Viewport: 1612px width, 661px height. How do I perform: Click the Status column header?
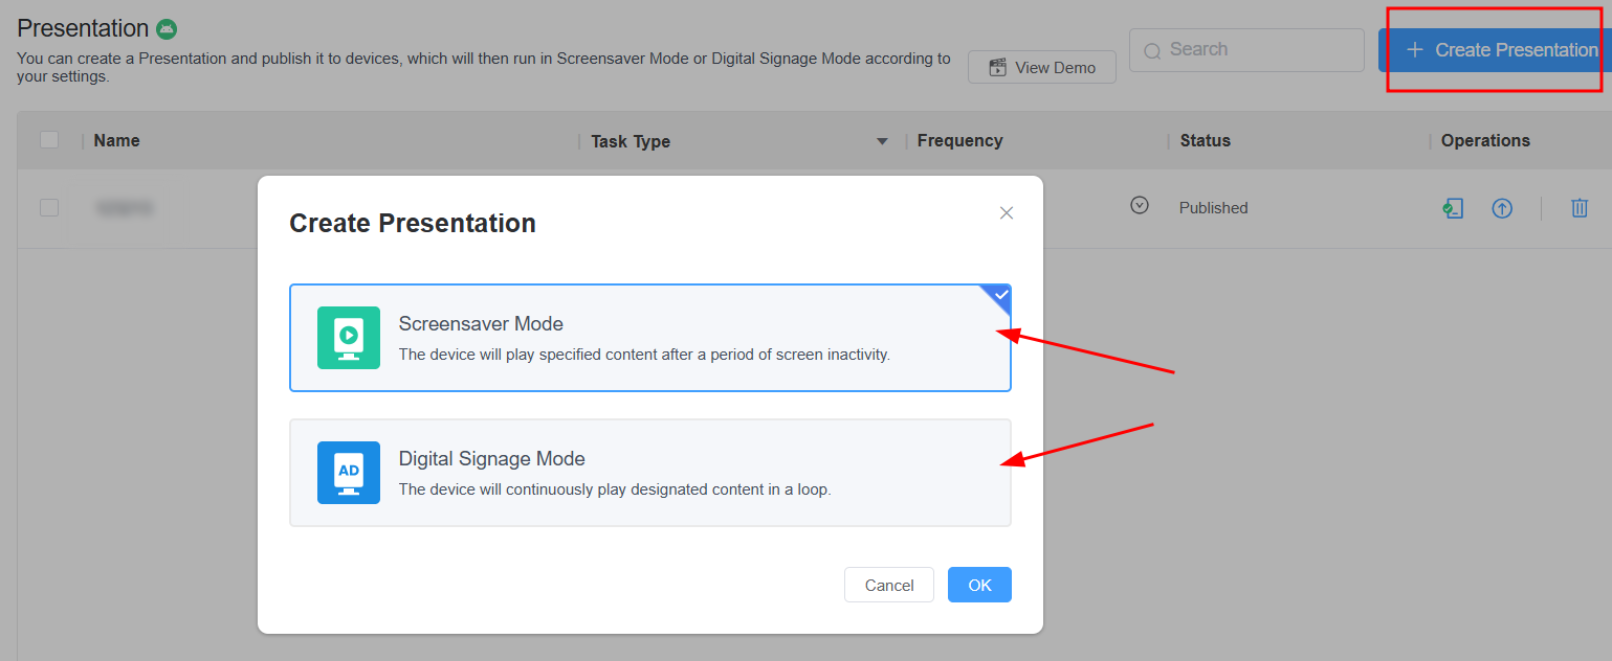(x=1205, y=141)
